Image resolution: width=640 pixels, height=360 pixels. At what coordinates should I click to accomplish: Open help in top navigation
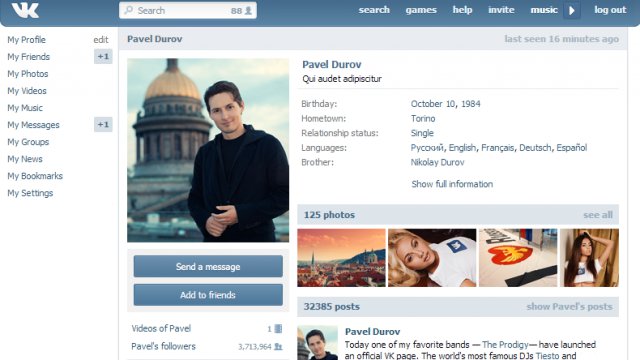pos(462,10)
